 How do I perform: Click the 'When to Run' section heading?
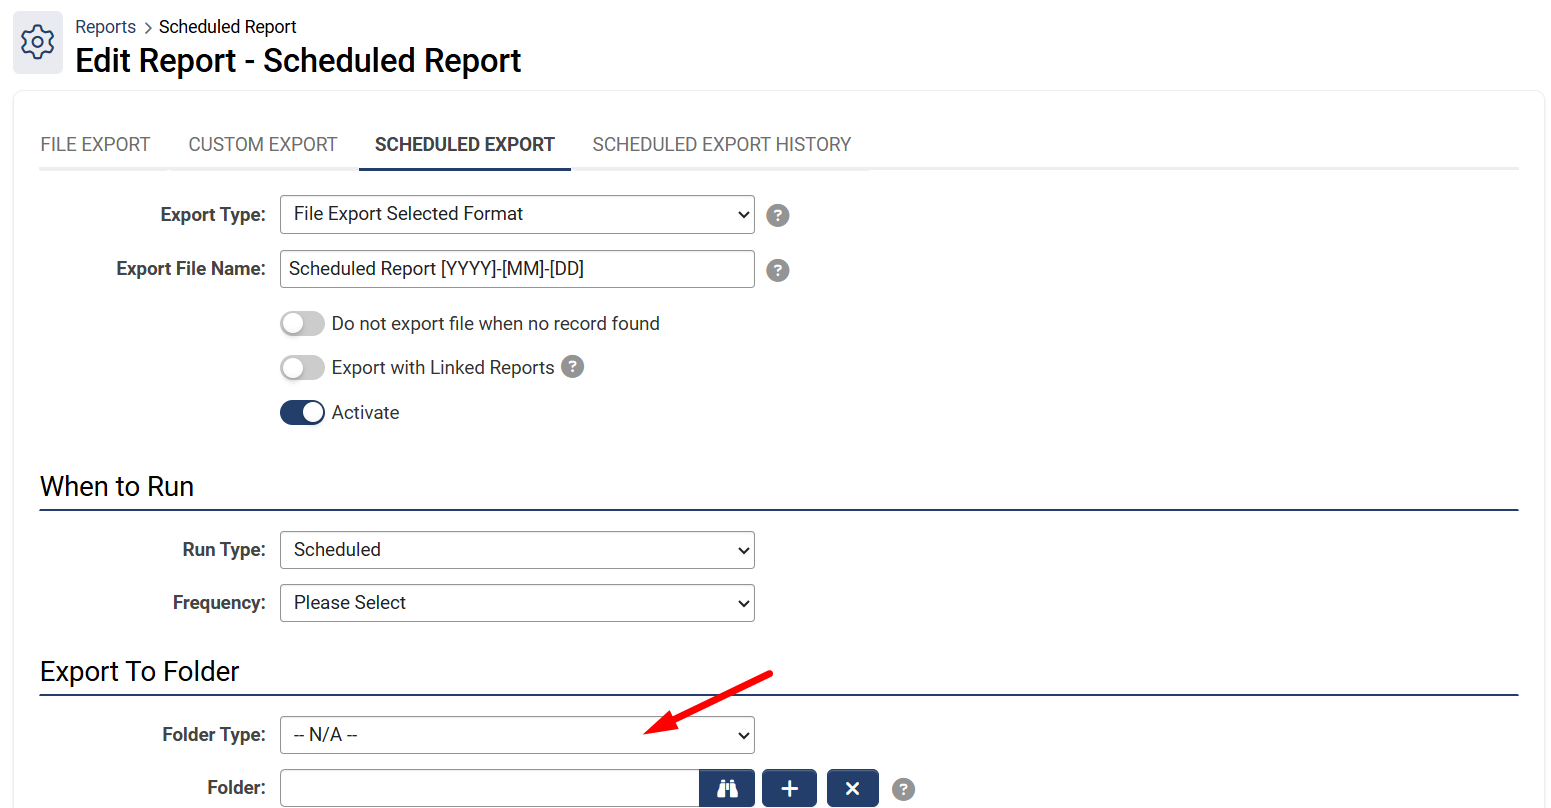click(x=117, y=487)
